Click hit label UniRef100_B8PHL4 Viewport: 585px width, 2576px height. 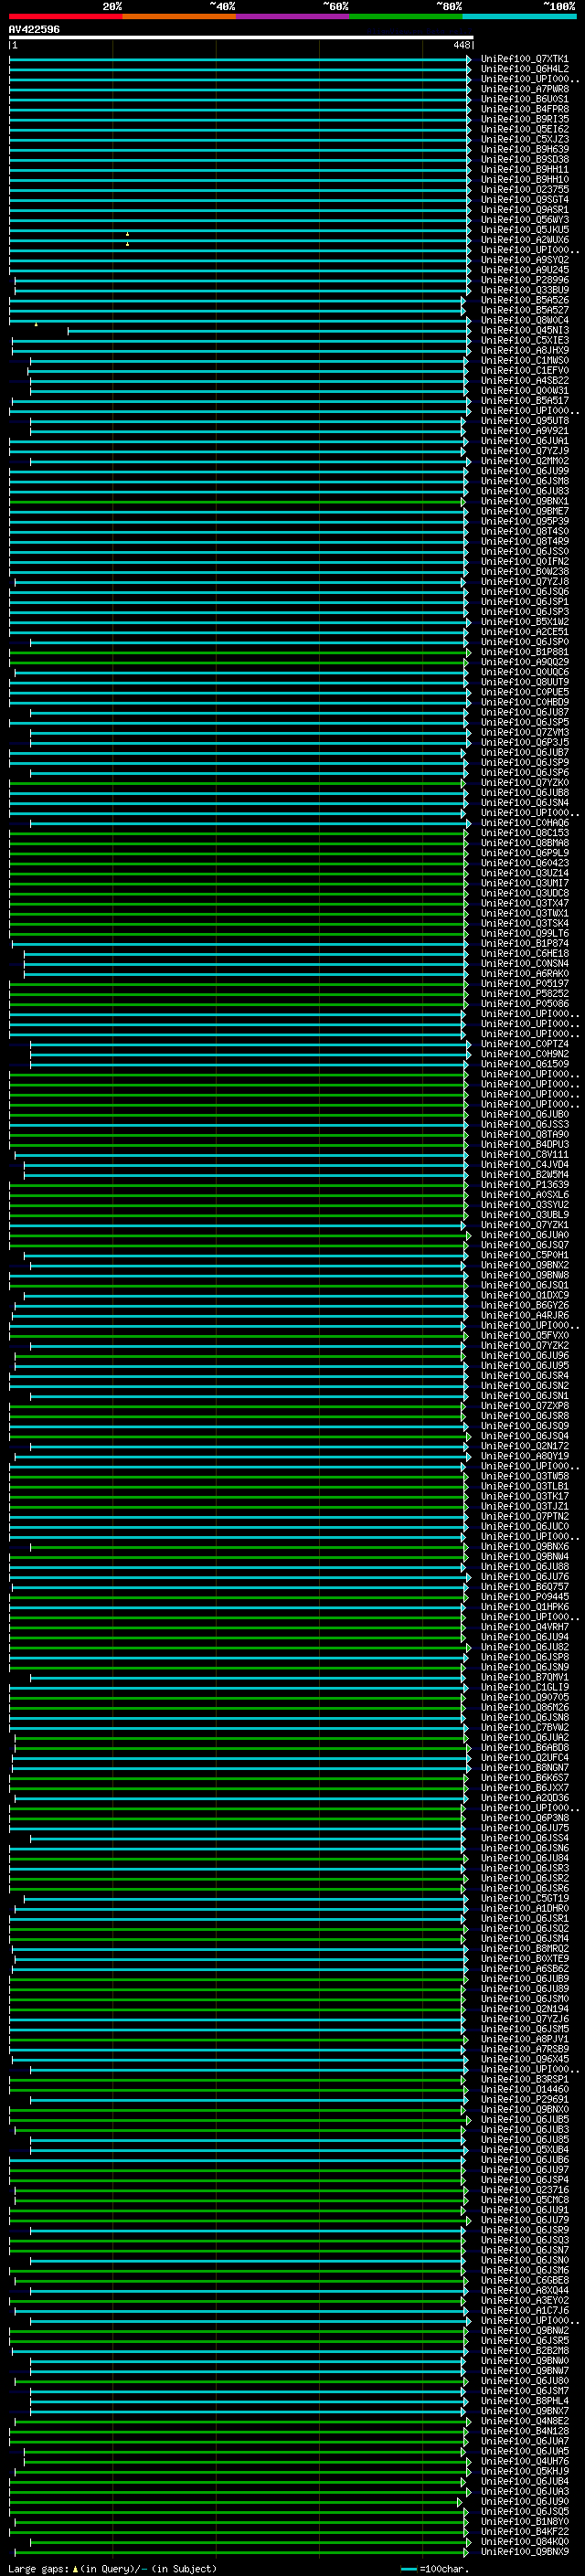pyautogui.click(x=524, y=2400)
